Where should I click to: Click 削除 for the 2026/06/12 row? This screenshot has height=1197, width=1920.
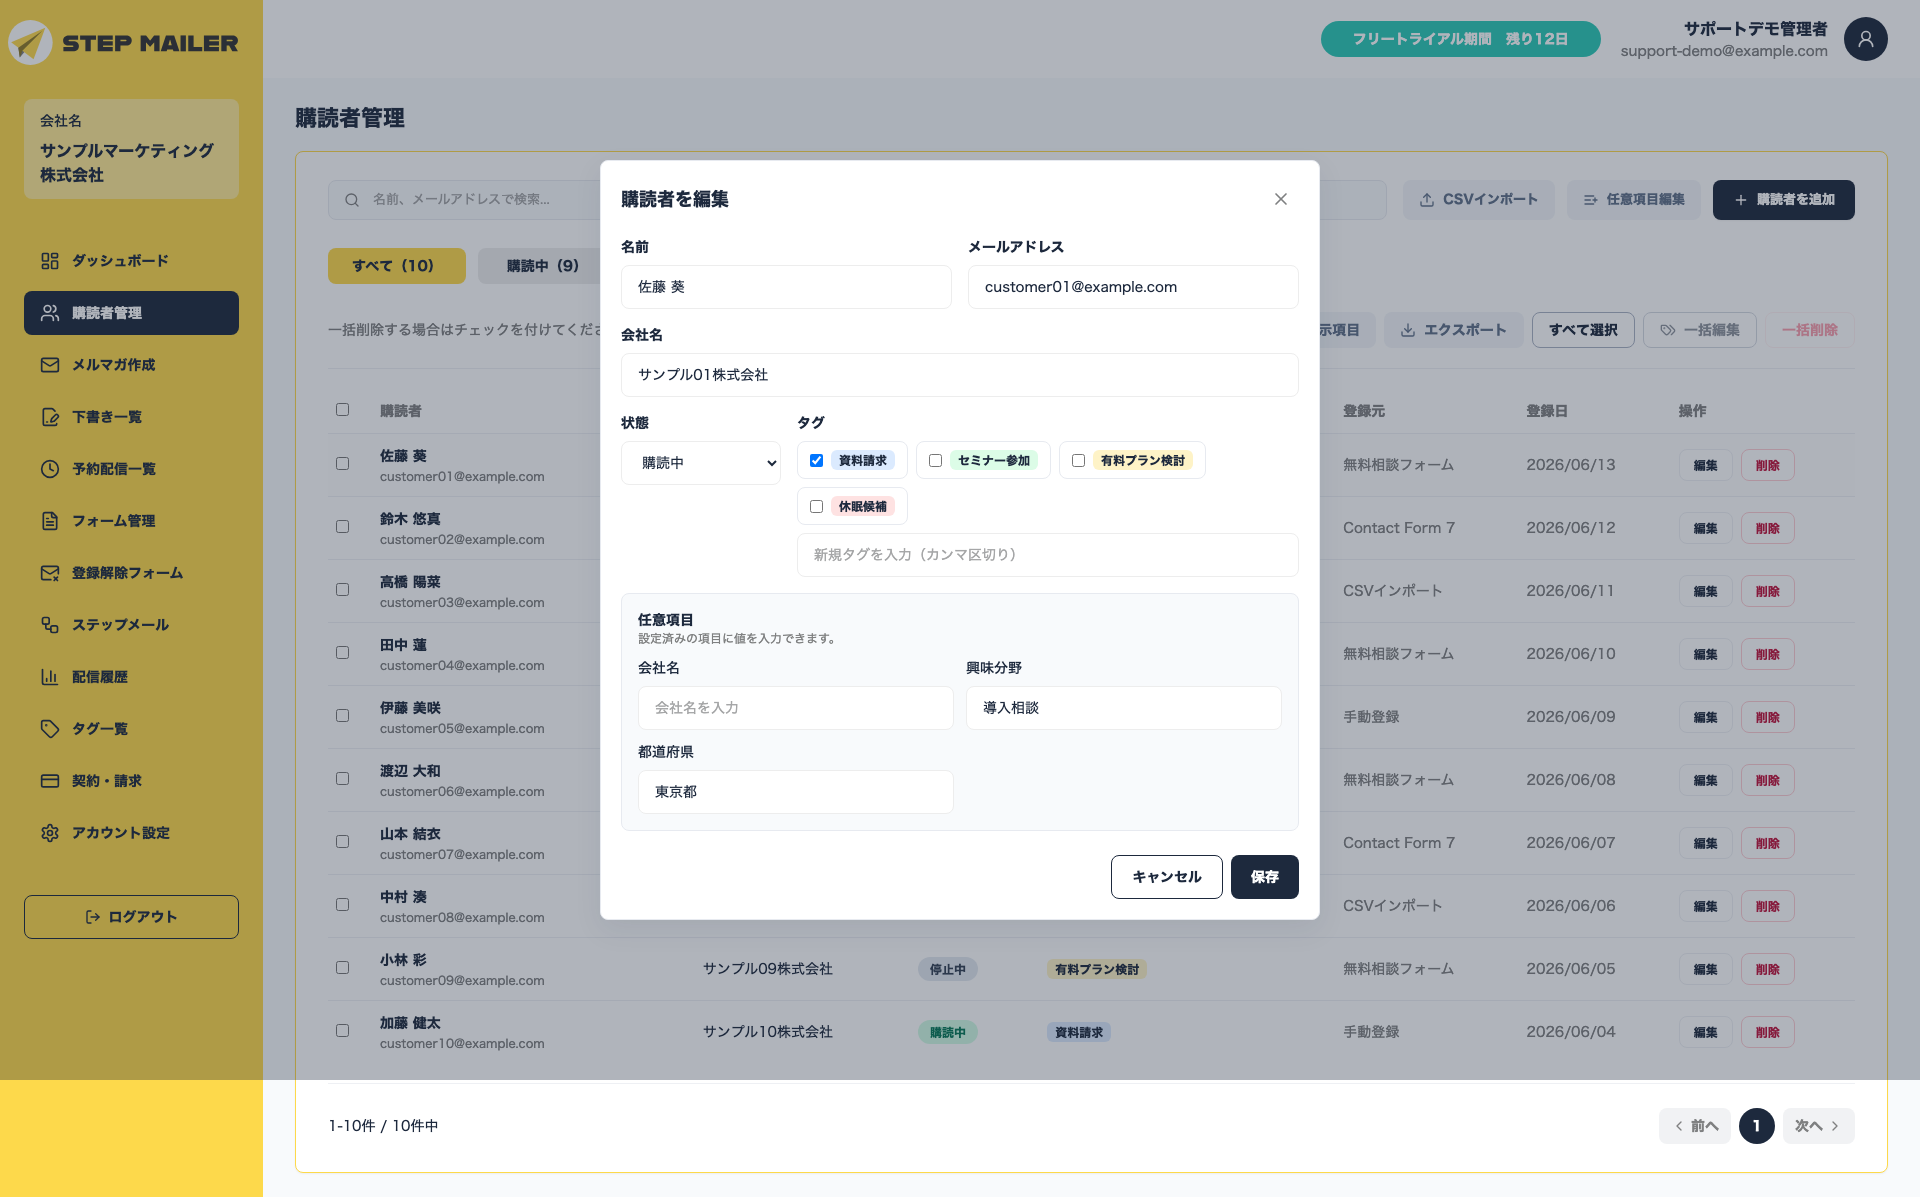pyautogui.click(x=1768, y=528)
